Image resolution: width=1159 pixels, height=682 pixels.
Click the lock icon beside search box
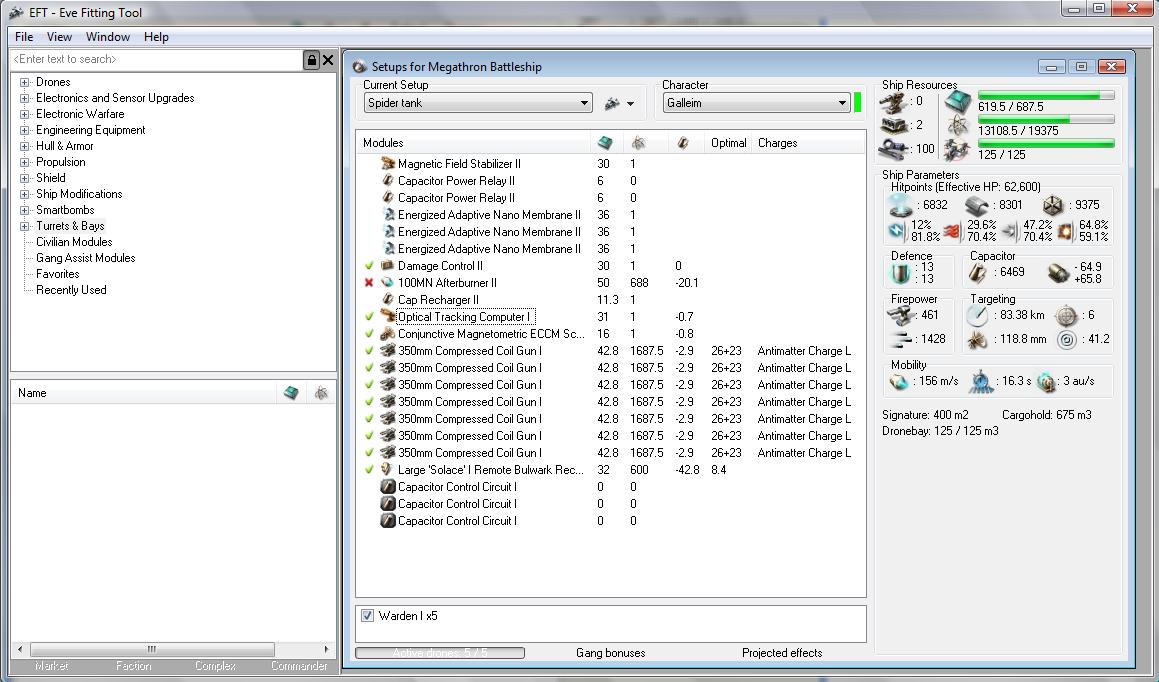311,60
